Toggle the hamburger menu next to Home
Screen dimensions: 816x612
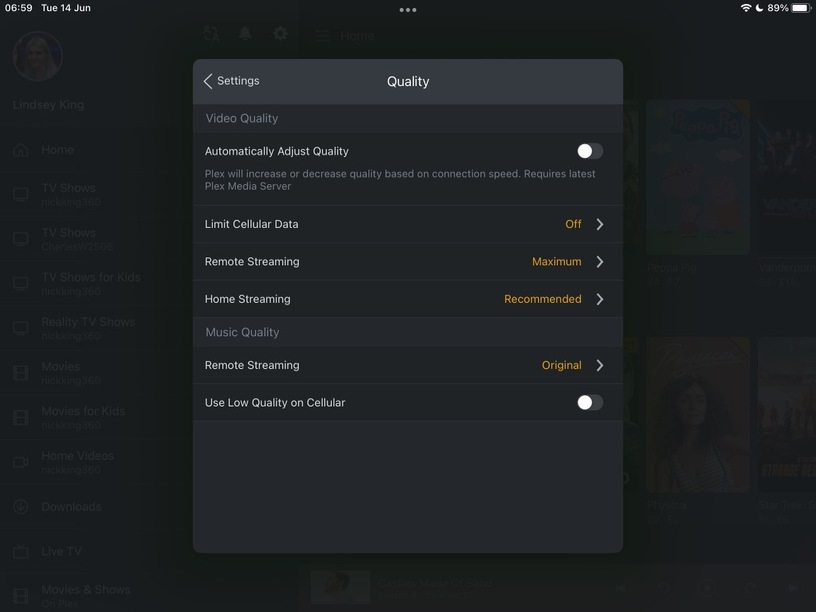click(322, 36)
